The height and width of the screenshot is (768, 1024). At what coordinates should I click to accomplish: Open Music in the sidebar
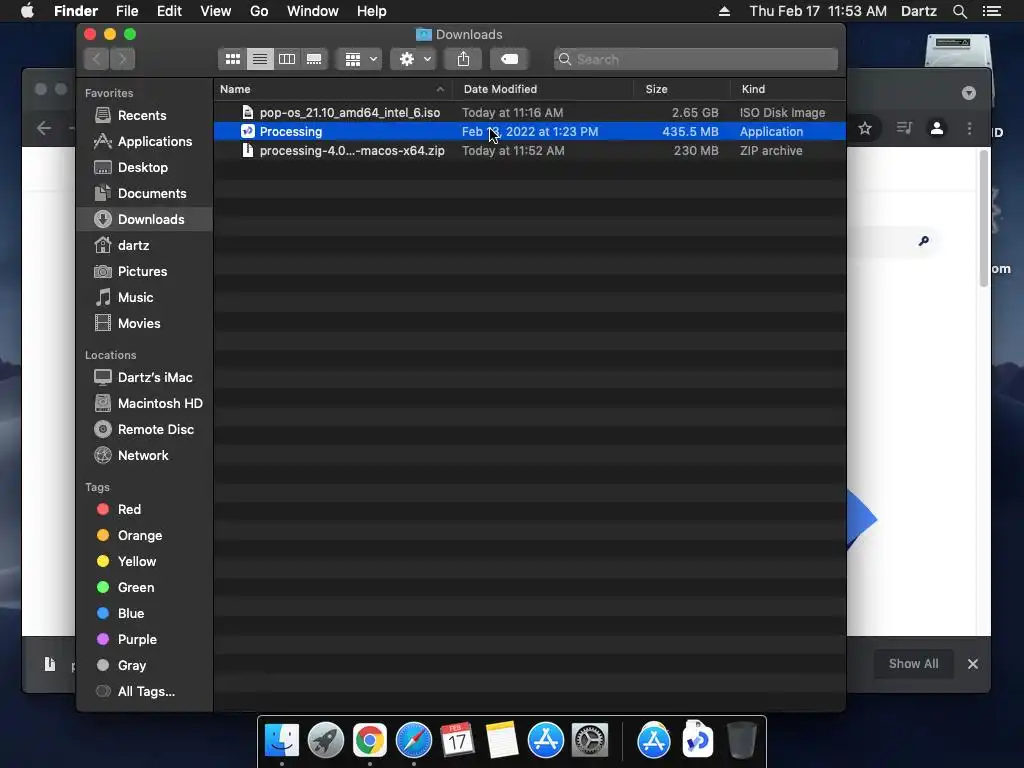(144, 298)
